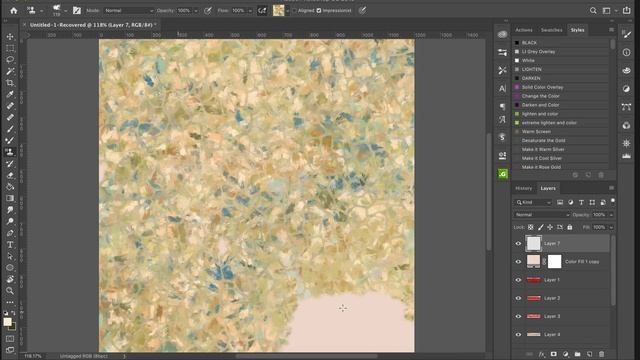Select the Move tool

(10, 37)
